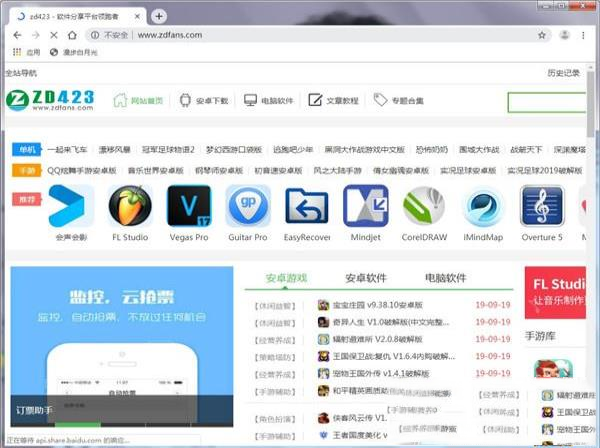Screen dimensions: 600x448
Task: Switch to the 电脑软件 list tab
Action: (445, 278)
